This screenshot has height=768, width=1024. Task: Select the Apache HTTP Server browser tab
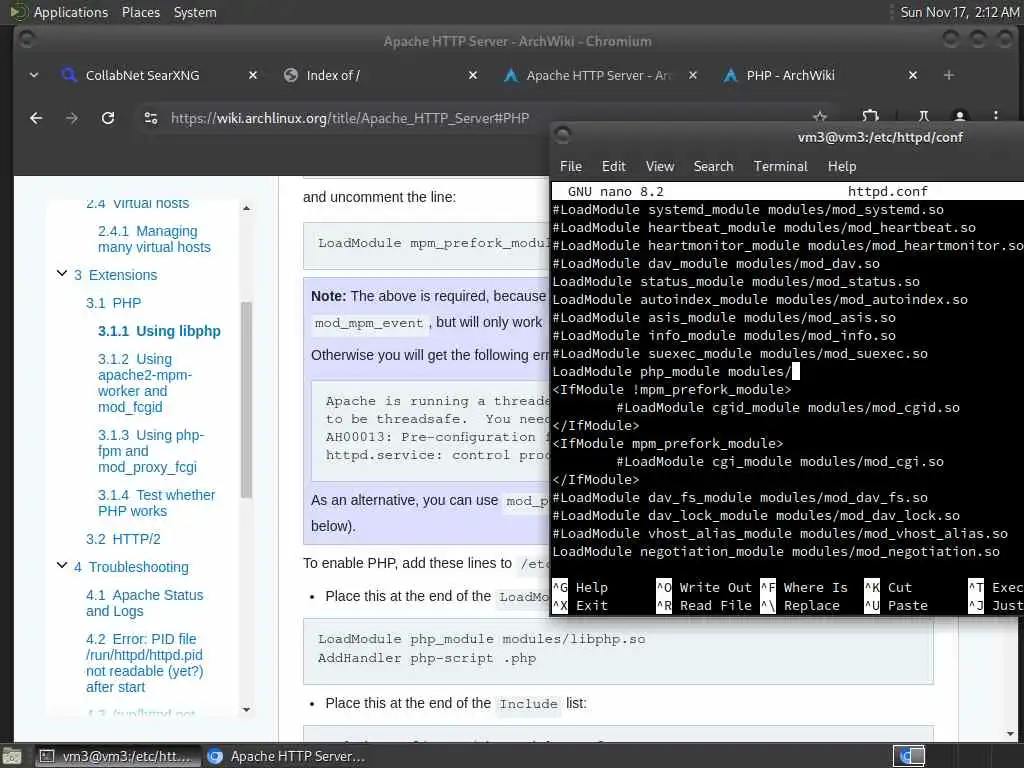(598, 75)
